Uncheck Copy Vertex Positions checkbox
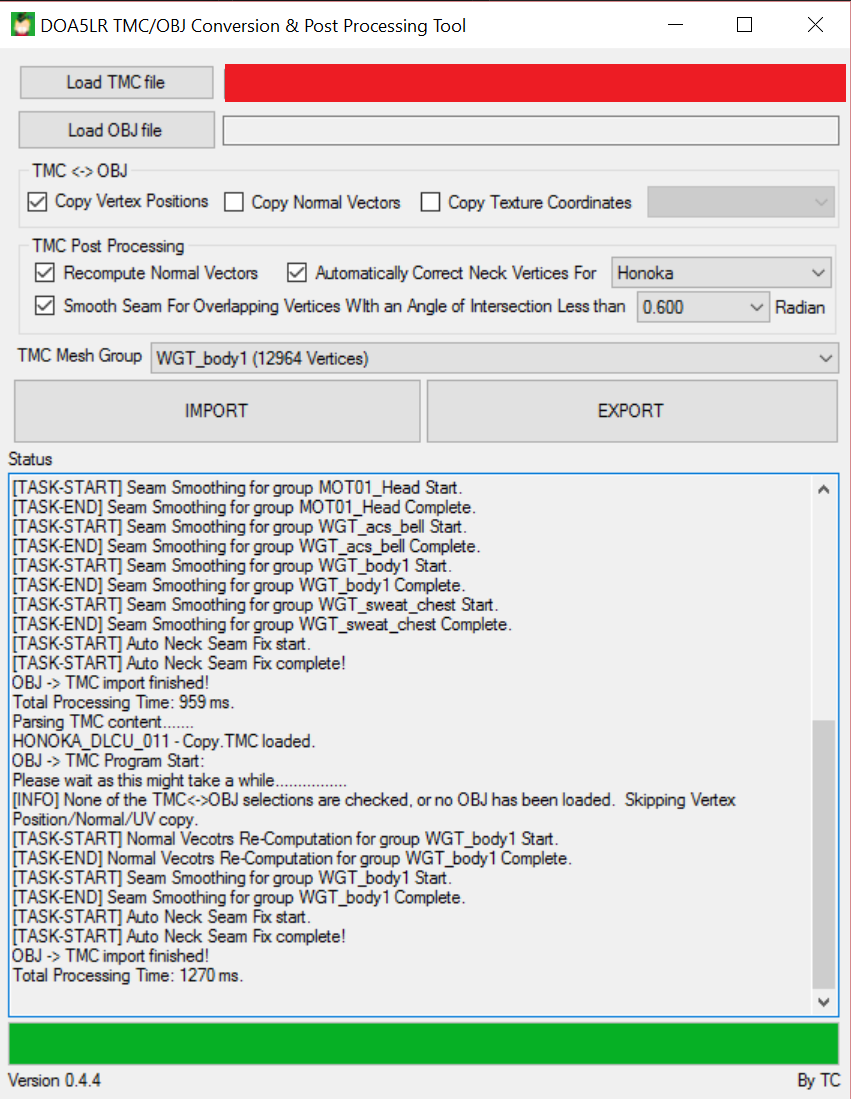 pos(38,202)
